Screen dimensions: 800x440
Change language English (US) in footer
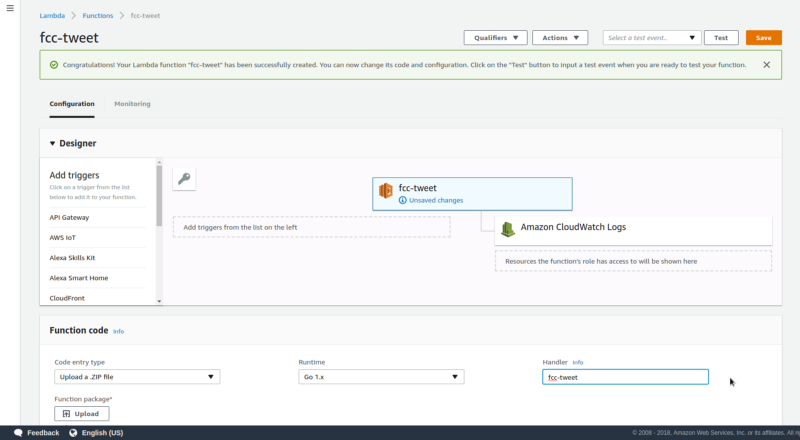coord(103,433)
